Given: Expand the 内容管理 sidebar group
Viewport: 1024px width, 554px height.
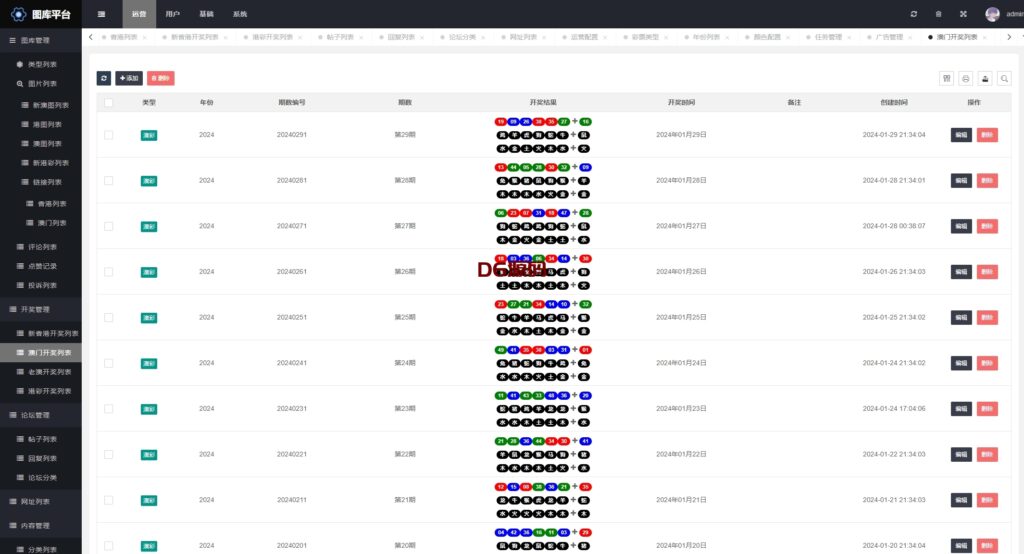Looking at the screenshot, I should coord(40,525).
